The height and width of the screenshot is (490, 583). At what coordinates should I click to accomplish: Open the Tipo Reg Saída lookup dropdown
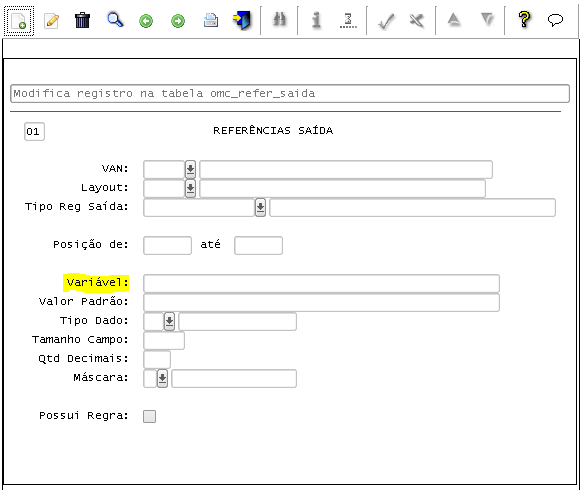coord(260,207)
